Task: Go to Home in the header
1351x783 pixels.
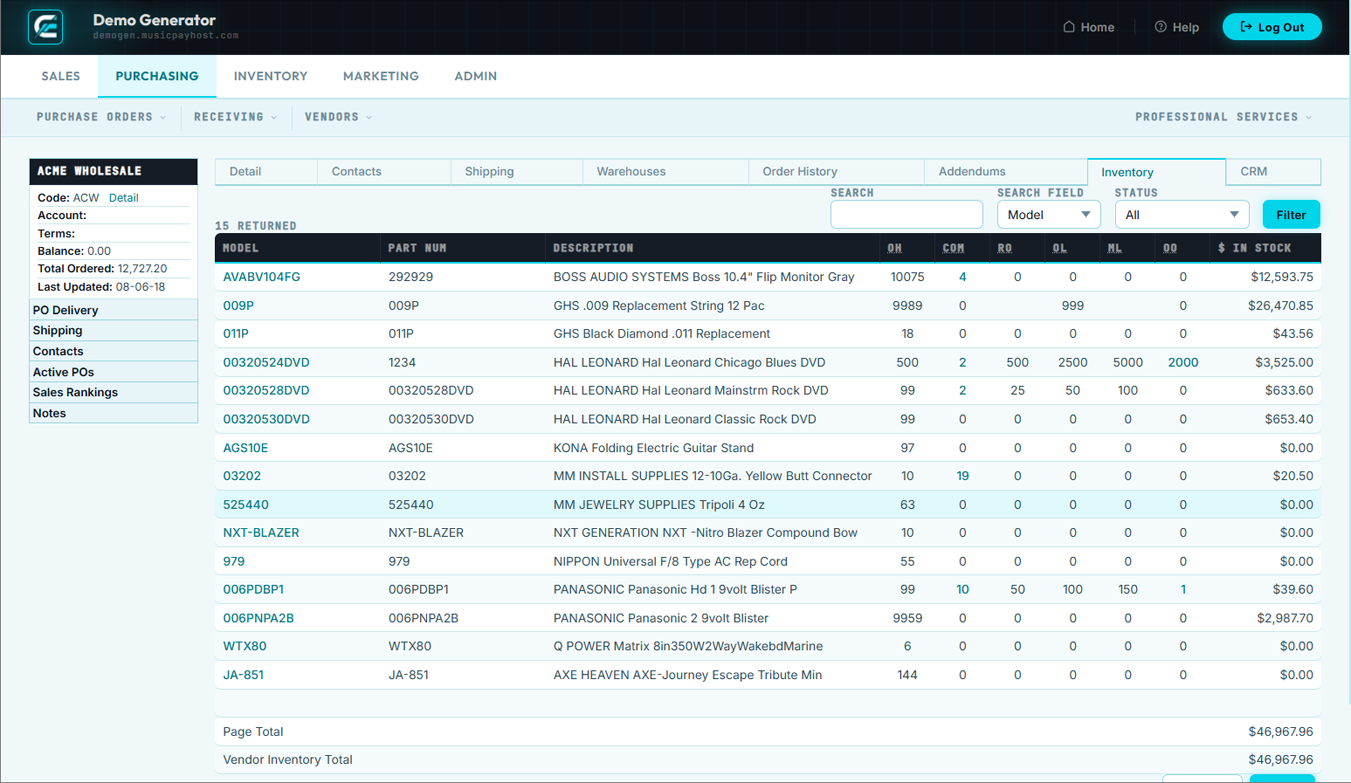Action: pos(1088,27)
